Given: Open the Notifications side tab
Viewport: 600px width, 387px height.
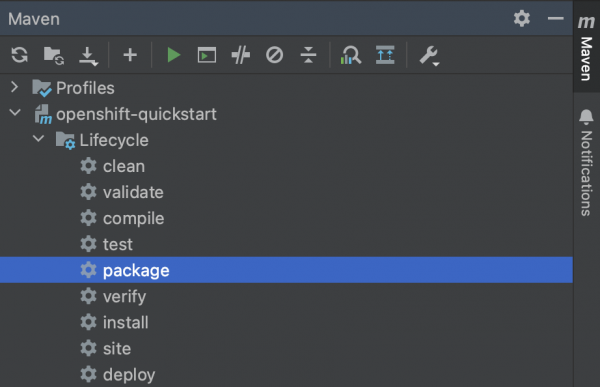Looking at the screenshot, I should [586, 163].
